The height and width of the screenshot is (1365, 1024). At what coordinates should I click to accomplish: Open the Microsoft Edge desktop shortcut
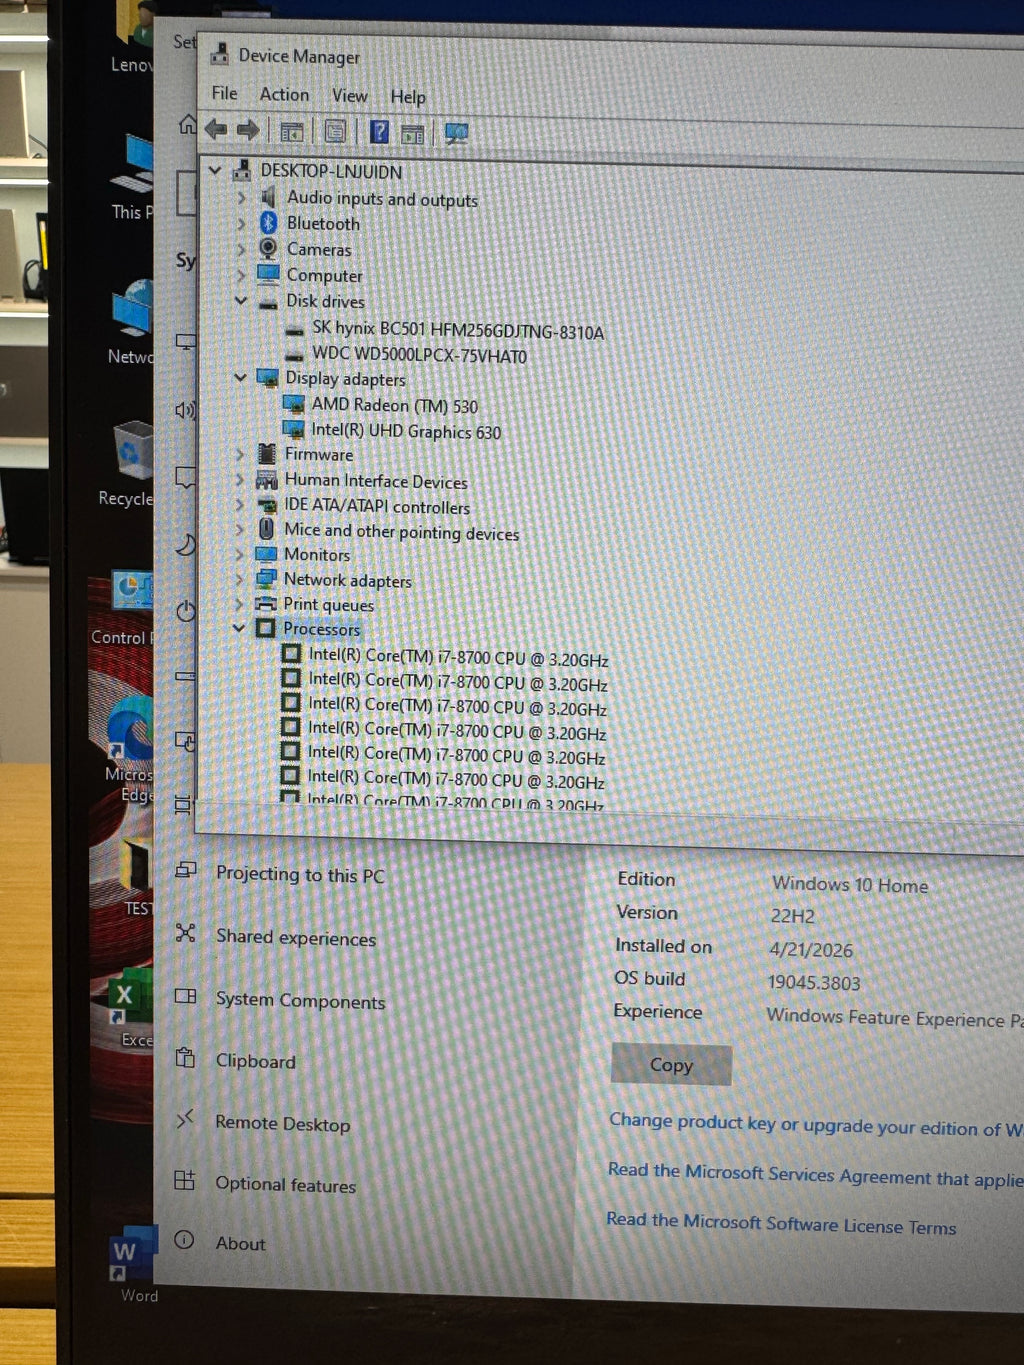(x=130, y=748)
